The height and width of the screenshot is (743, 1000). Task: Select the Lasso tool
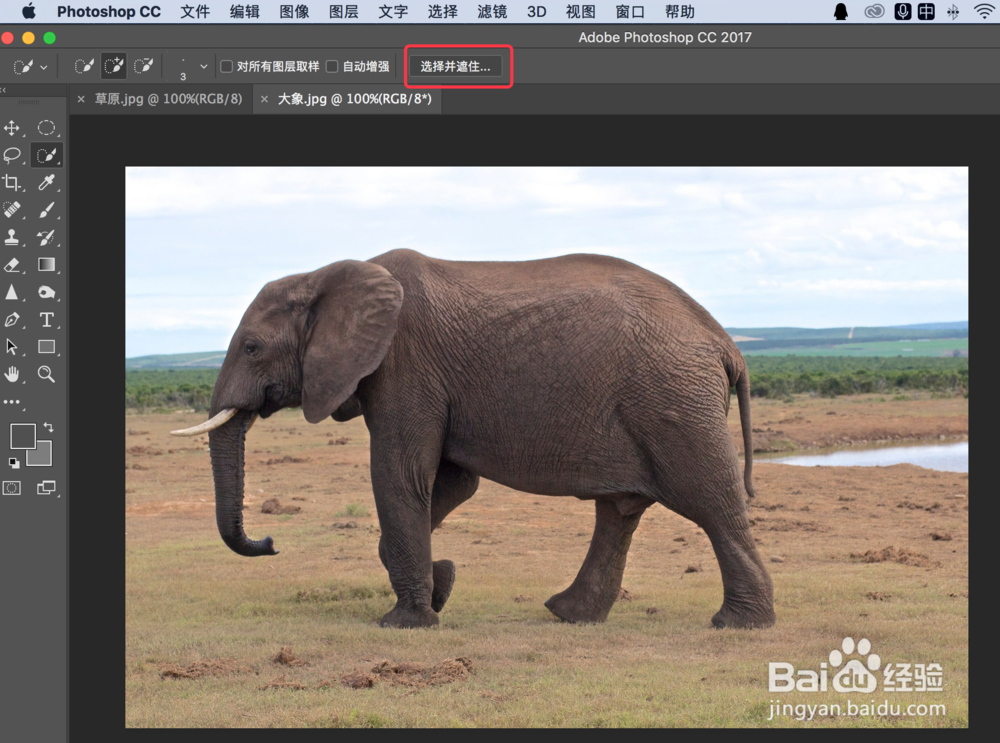click(12, 156)
